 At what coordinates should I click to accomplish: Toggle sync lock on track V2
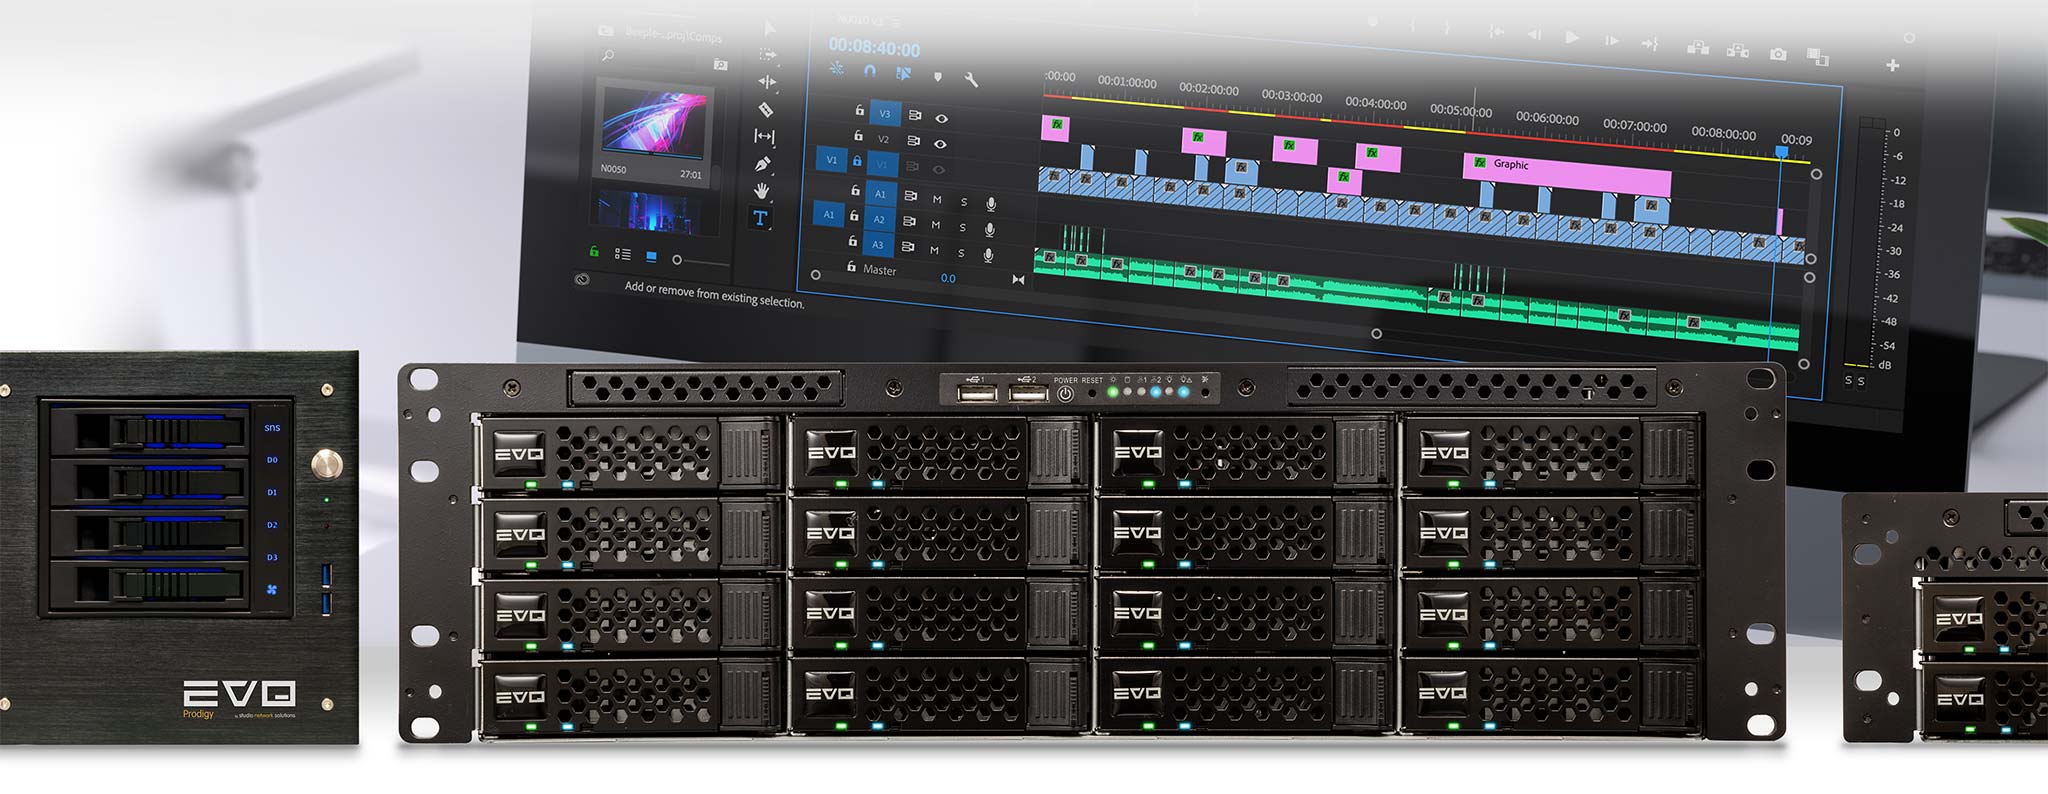coord(913,141)
